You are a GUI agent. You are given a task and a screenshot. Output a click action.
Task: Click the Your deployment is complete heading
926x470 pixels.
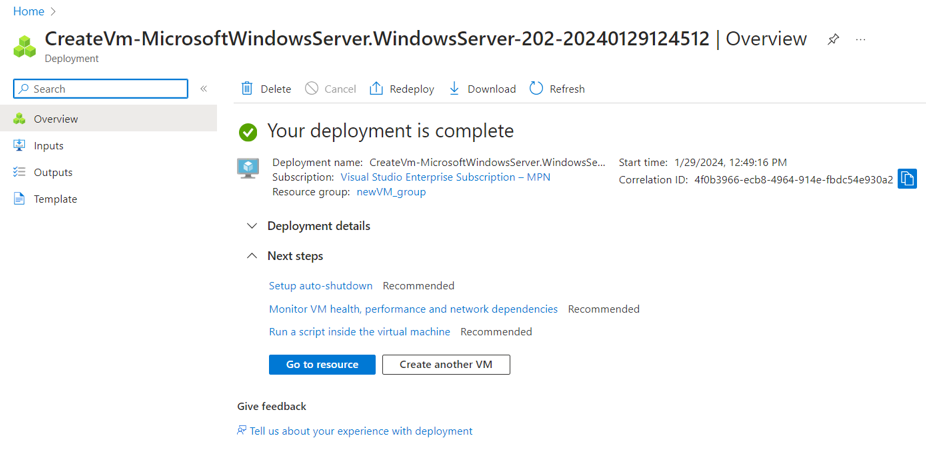coord(390,130)
